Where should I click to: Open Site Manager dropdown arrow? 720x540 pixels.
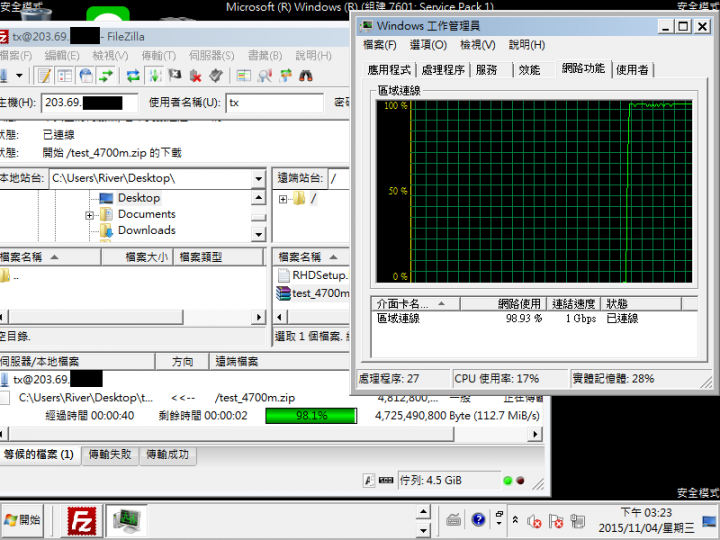pyautogui.click(x=19, y=75)
